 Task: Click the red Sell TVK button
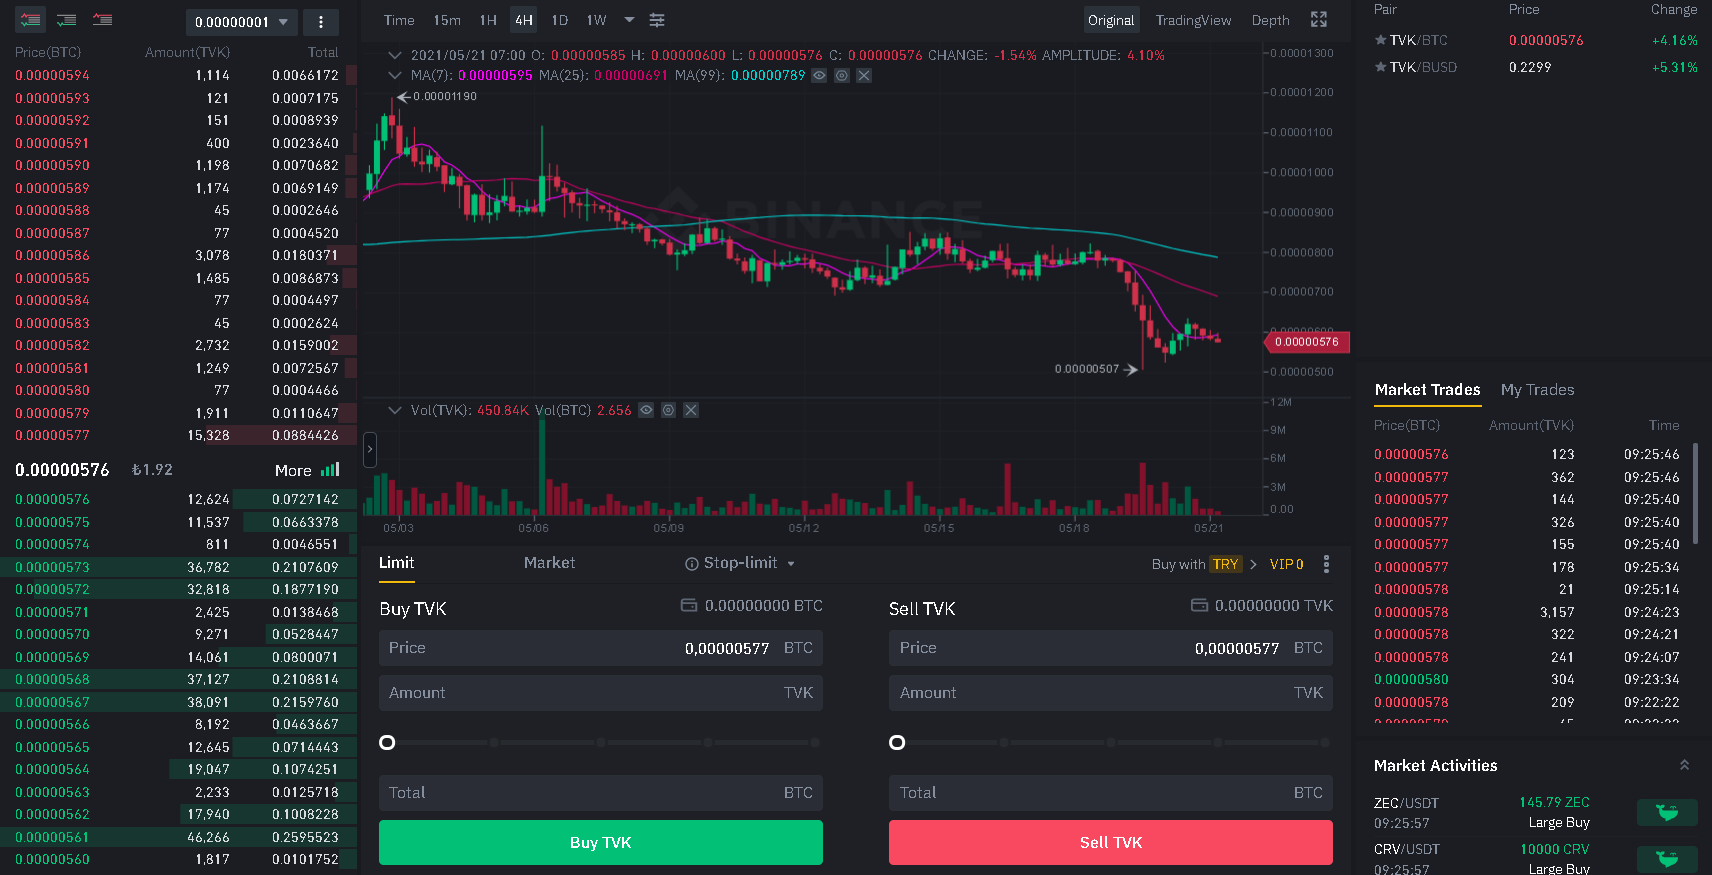pyautogui.click(x=1110, y=842)
